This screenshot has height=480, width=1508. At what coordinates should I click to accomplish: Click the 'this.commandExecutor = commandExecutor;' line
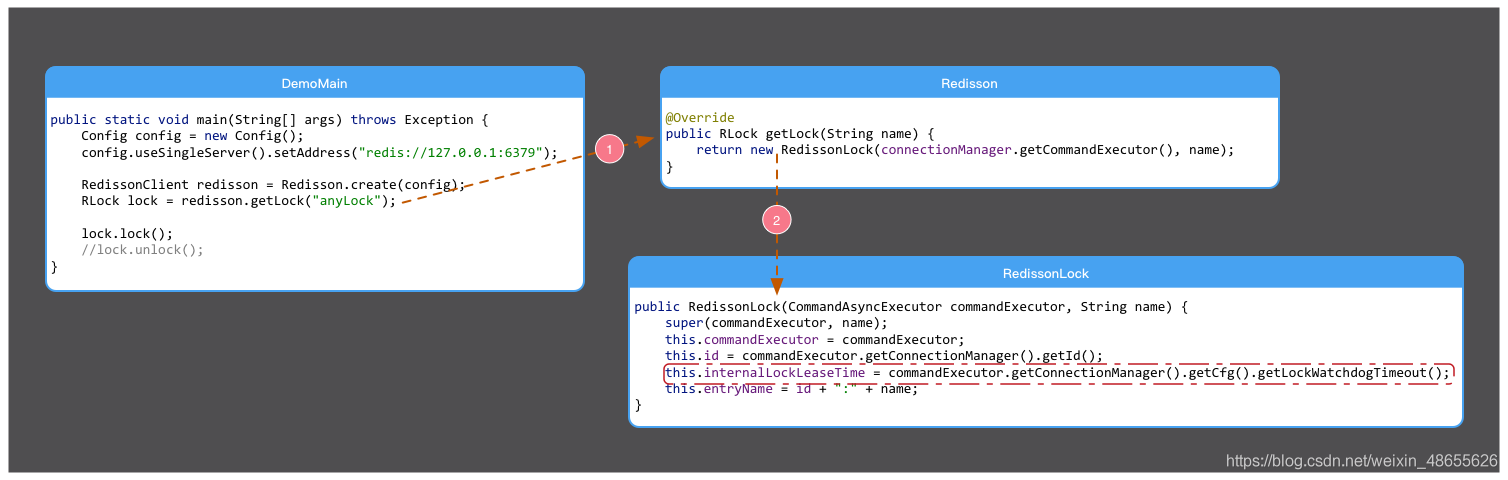coord(815,340)
